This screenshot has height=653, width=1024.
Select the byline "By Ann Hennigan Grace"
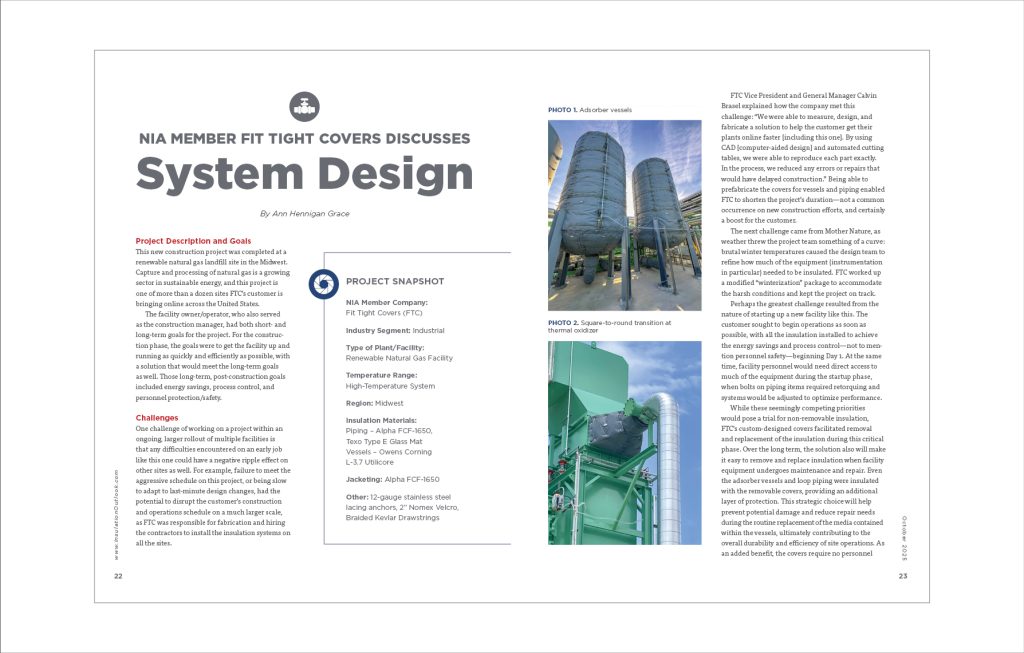point(303,213)
